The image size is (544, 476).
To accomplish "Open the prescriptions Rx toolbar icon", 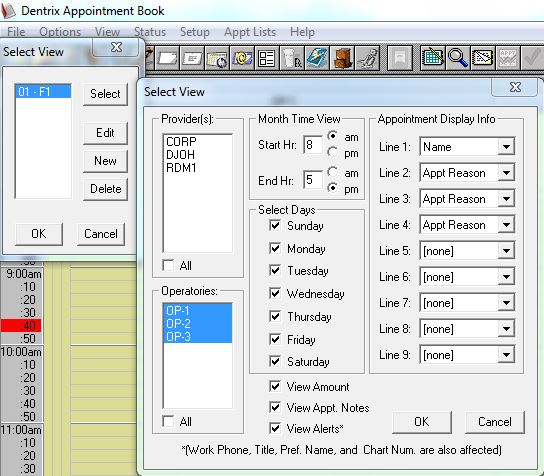I will (x=291, y=58).
